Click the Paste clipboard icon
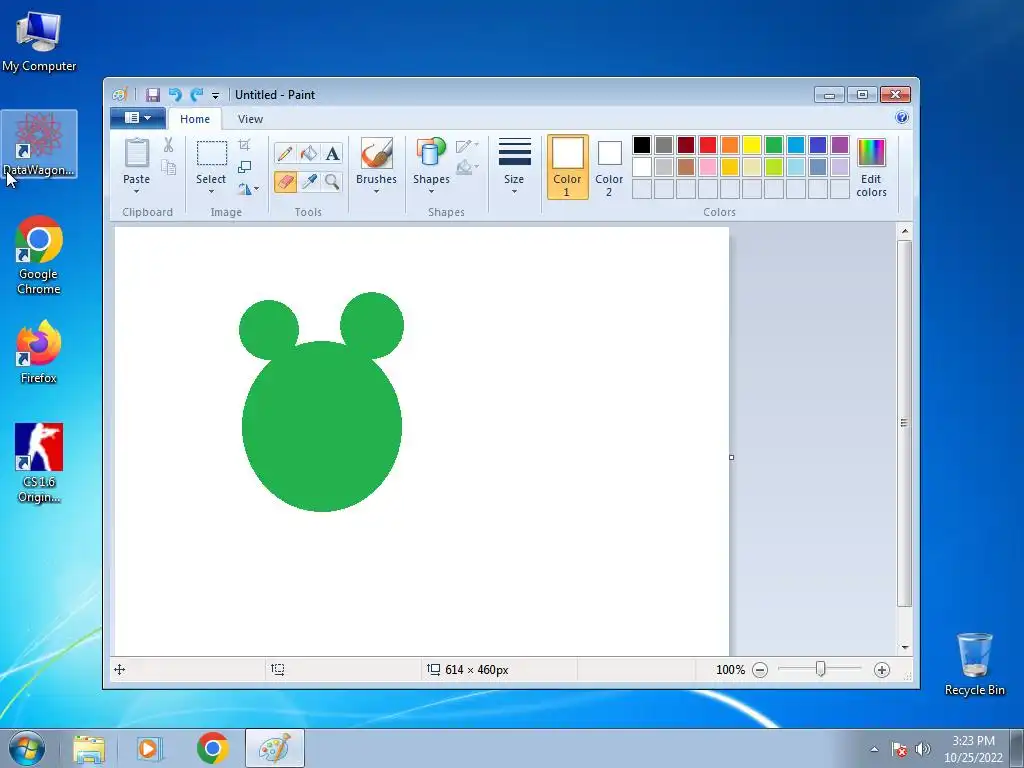 coord(136,153)
